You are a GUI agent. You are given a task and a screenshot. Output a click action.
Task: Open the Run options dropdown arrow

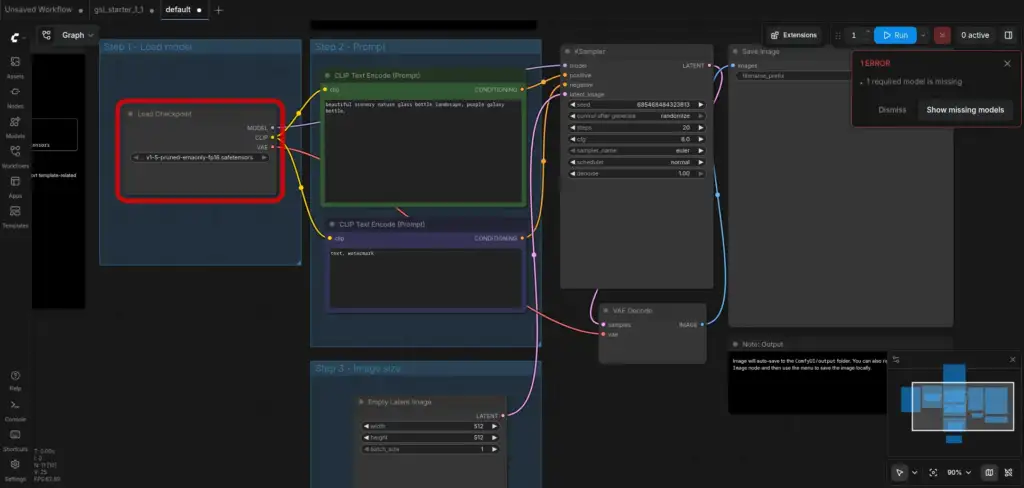coord(923,35)
